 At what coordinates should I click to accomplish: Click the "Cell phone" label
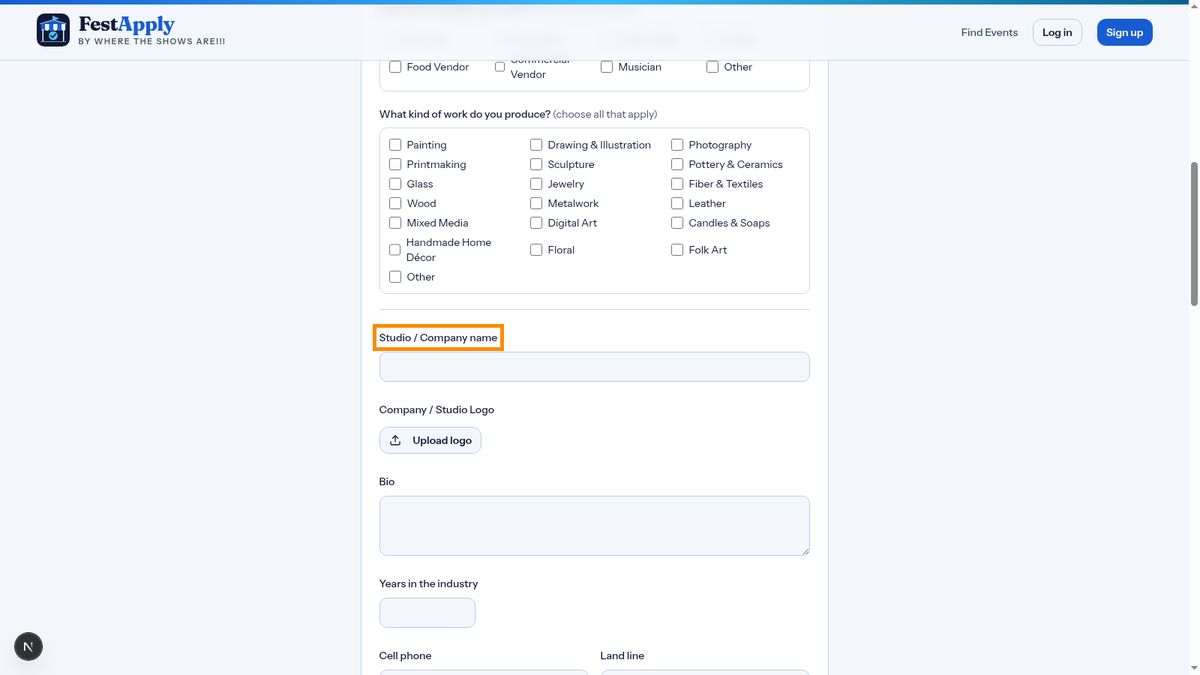405,656
